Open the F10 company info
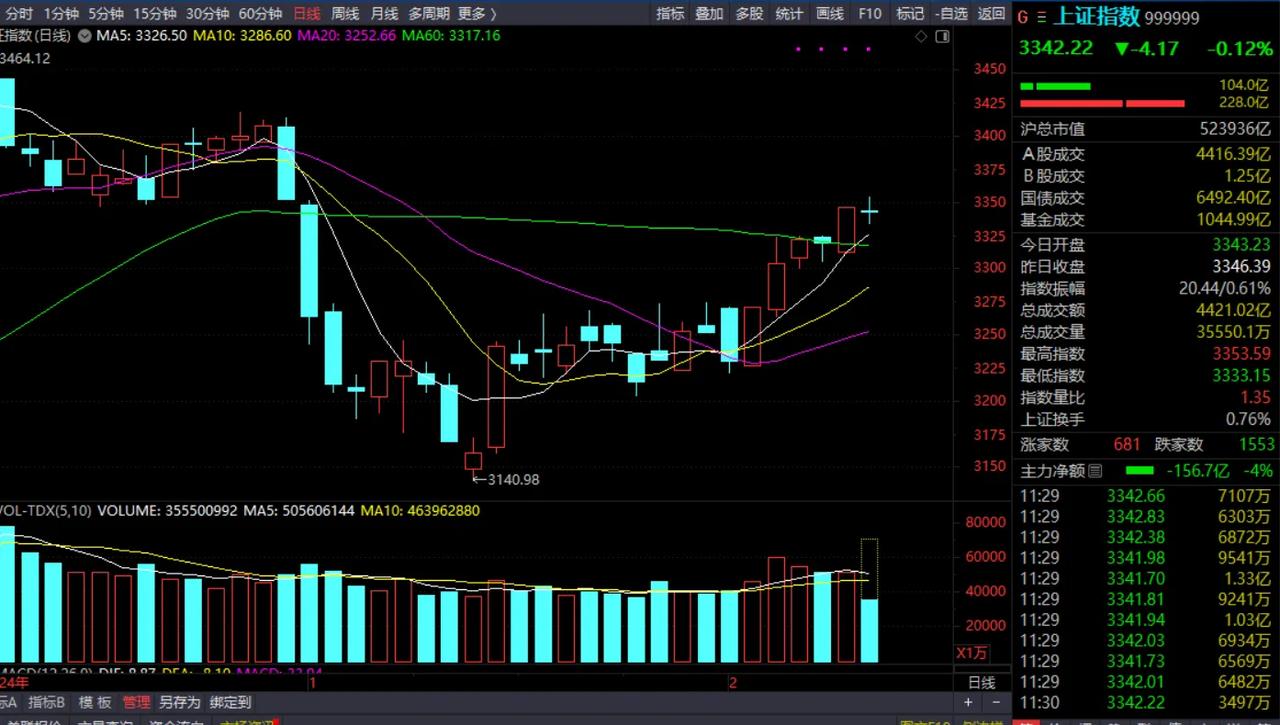Screen dimensions: 1280x725 [x=870, y=13]
